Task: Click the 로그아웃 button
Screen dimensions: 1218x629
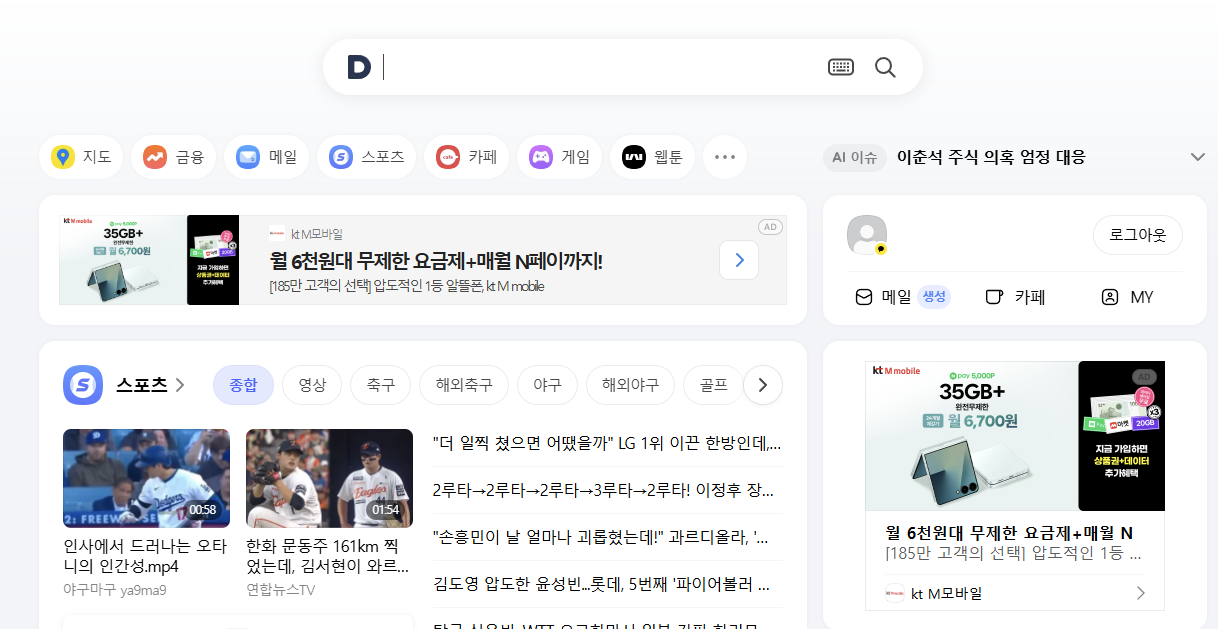Action: (1138, 235)
